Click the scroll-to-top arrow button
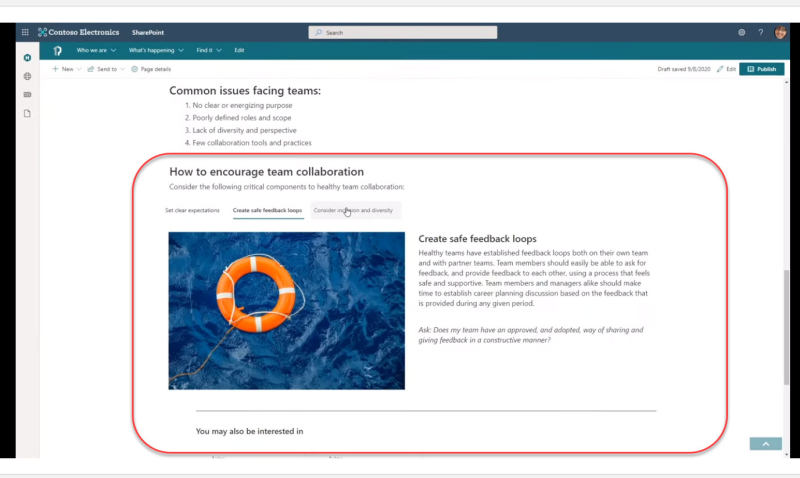Viewport: 800px width, 478px height. [x=765, y=444]
